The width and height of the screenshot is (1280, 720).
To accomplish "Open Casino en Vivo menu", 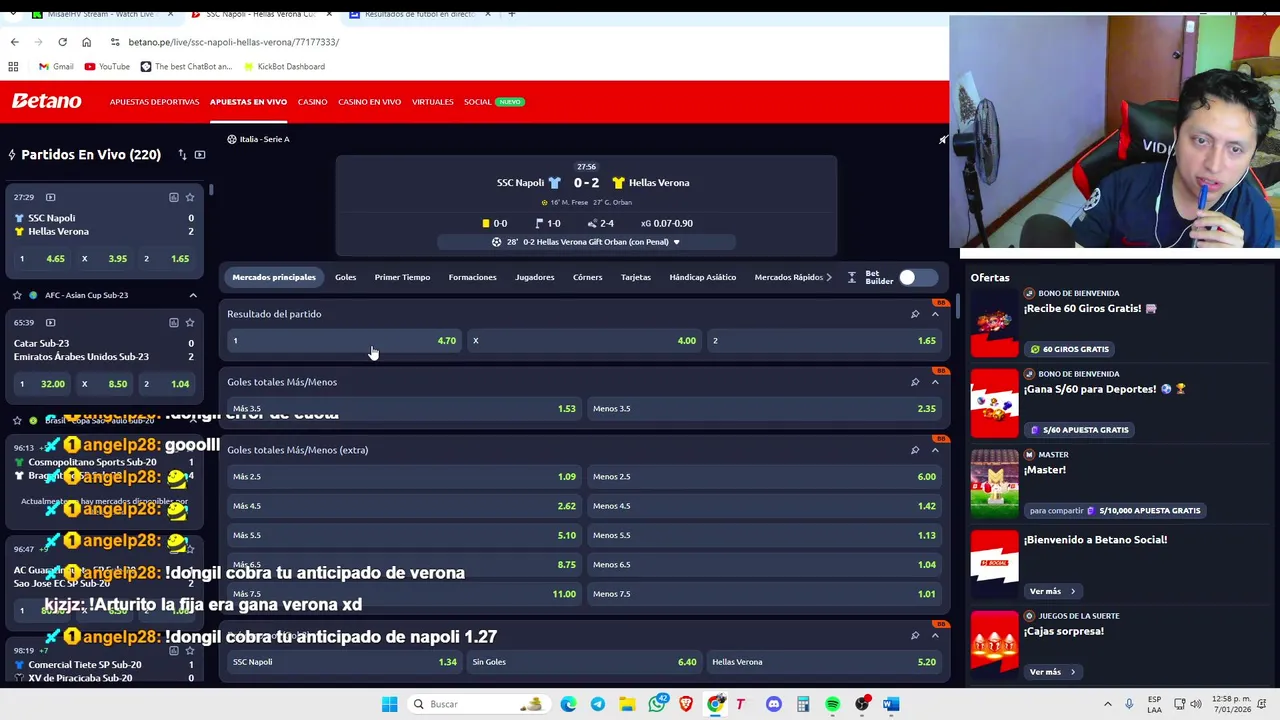I will 369,102.
